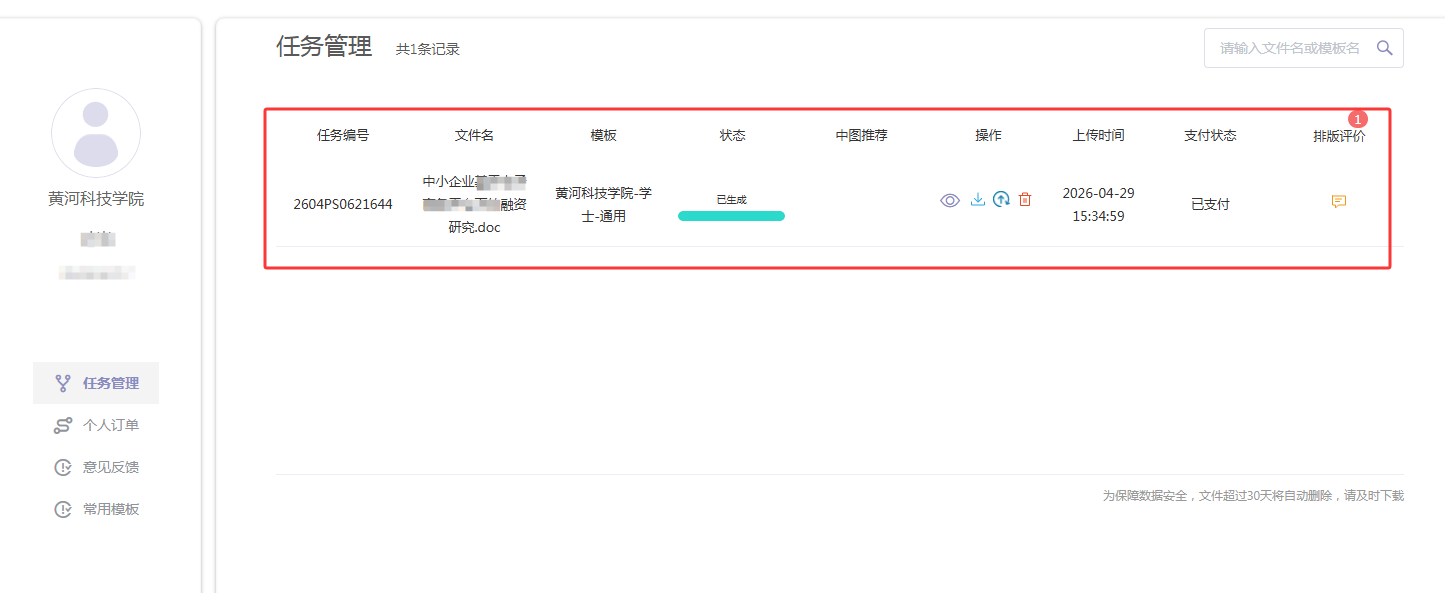1445x593 pixels.
Task: Click the 上传时间 column header
Action: (1098, 135)
